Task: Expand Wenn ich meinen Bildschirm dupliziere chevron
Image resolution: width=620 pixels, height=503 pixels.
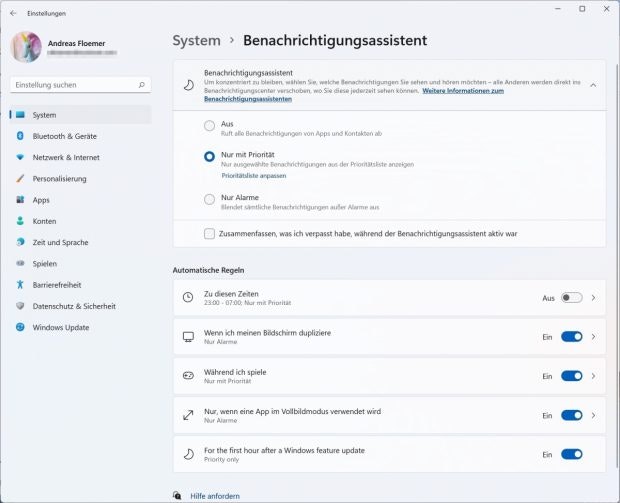Action: pos(593,337)
